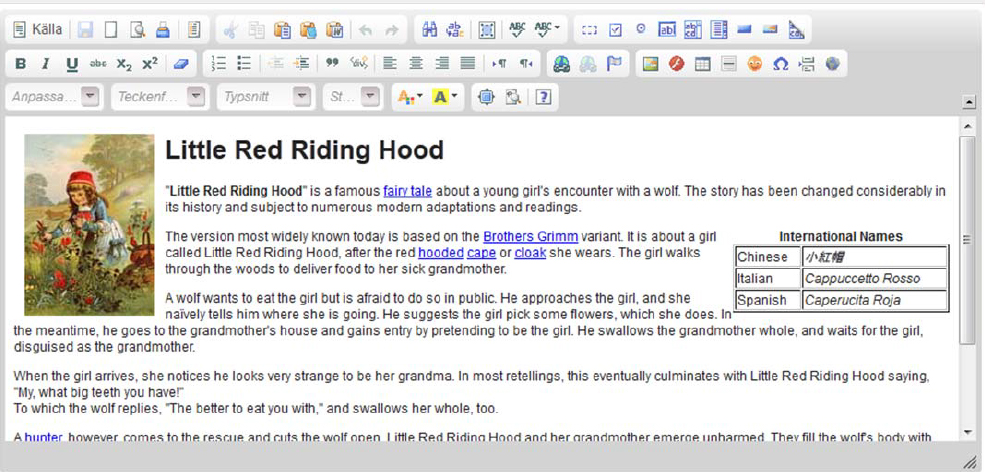Toggle bold formatting
The width and height of the screenshot is (985, 472).
point(20,63)
